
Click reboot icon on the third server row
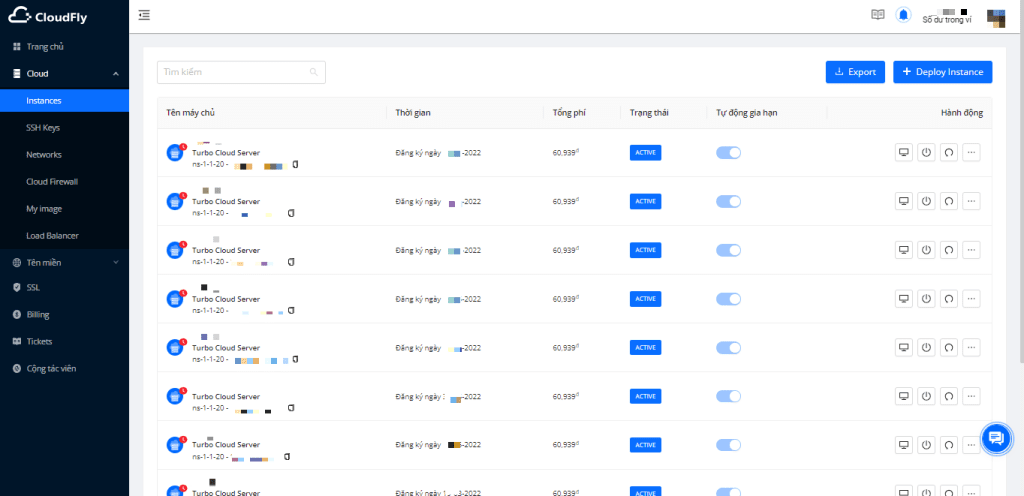947,250
